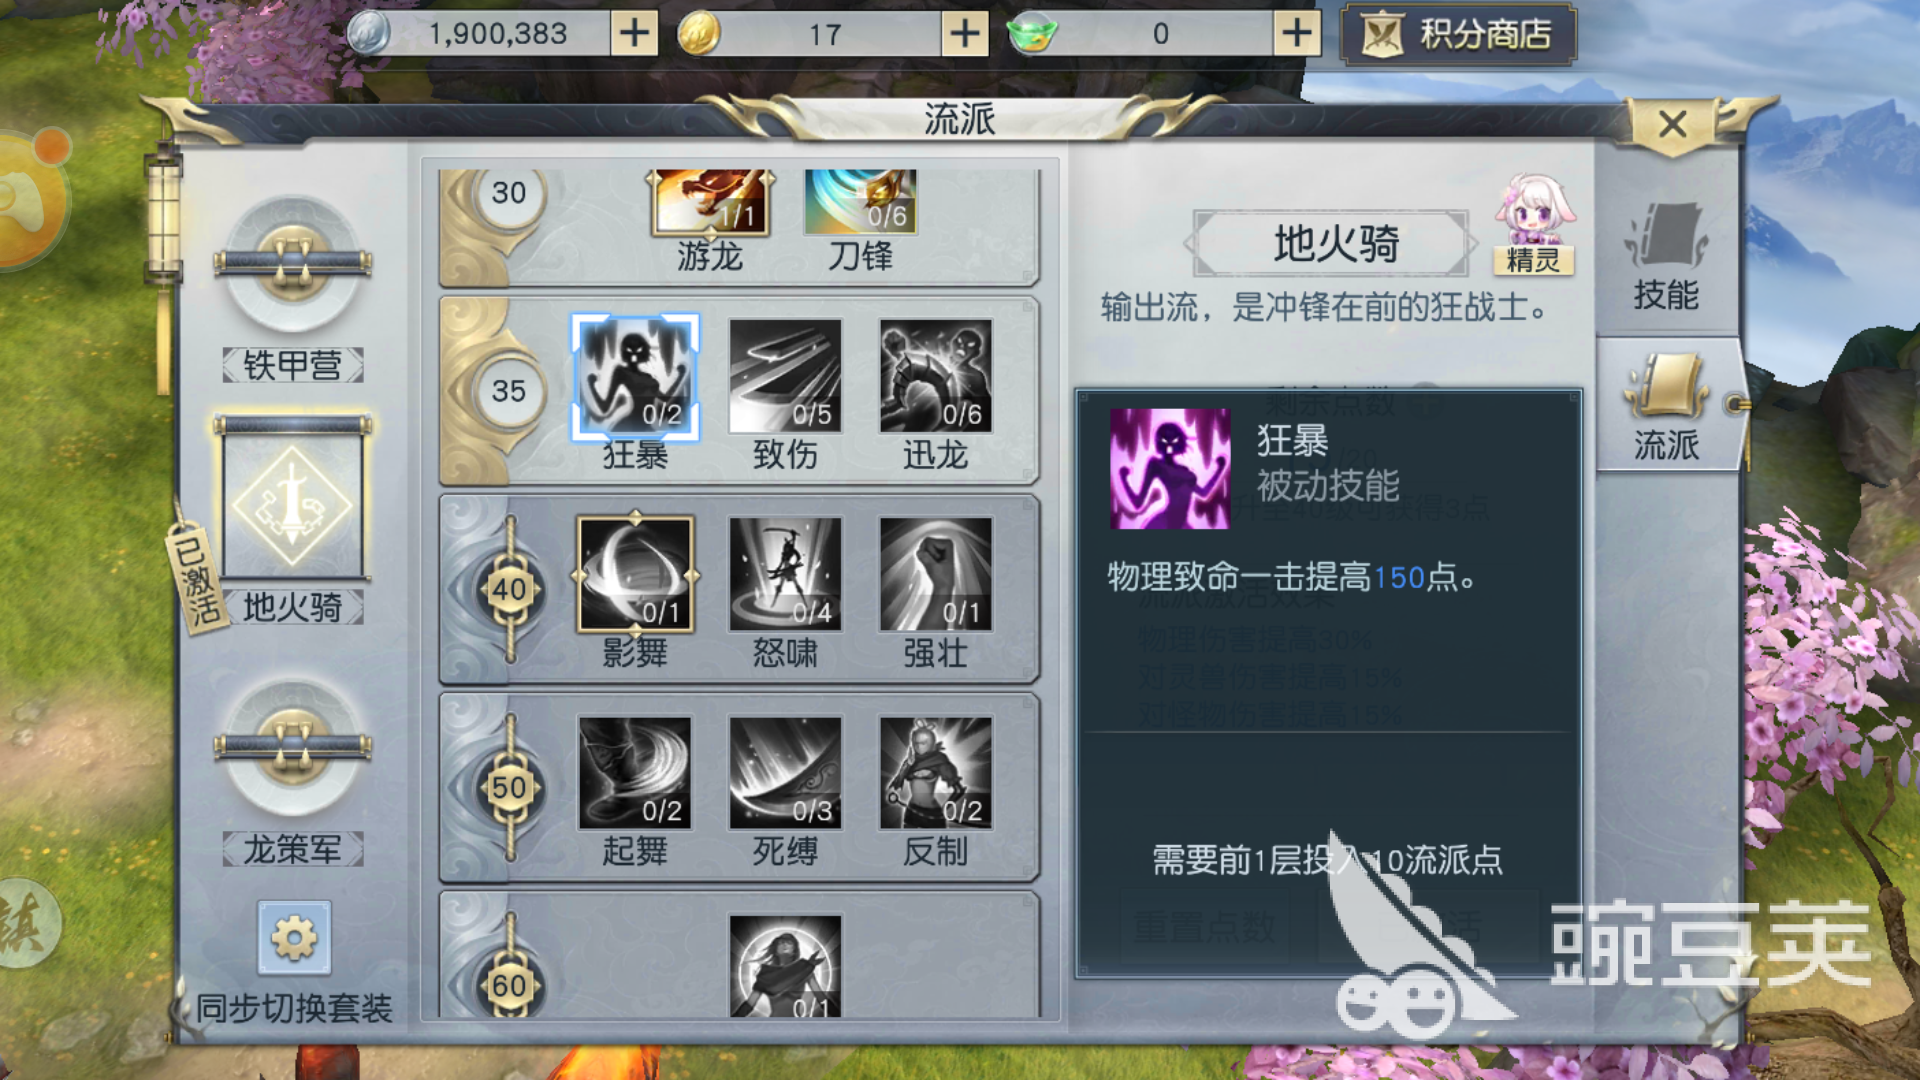The image size is (1920, 1080).
Task: Tap the 强壮 fist skill icon
Action: click(x=936, y=574)
